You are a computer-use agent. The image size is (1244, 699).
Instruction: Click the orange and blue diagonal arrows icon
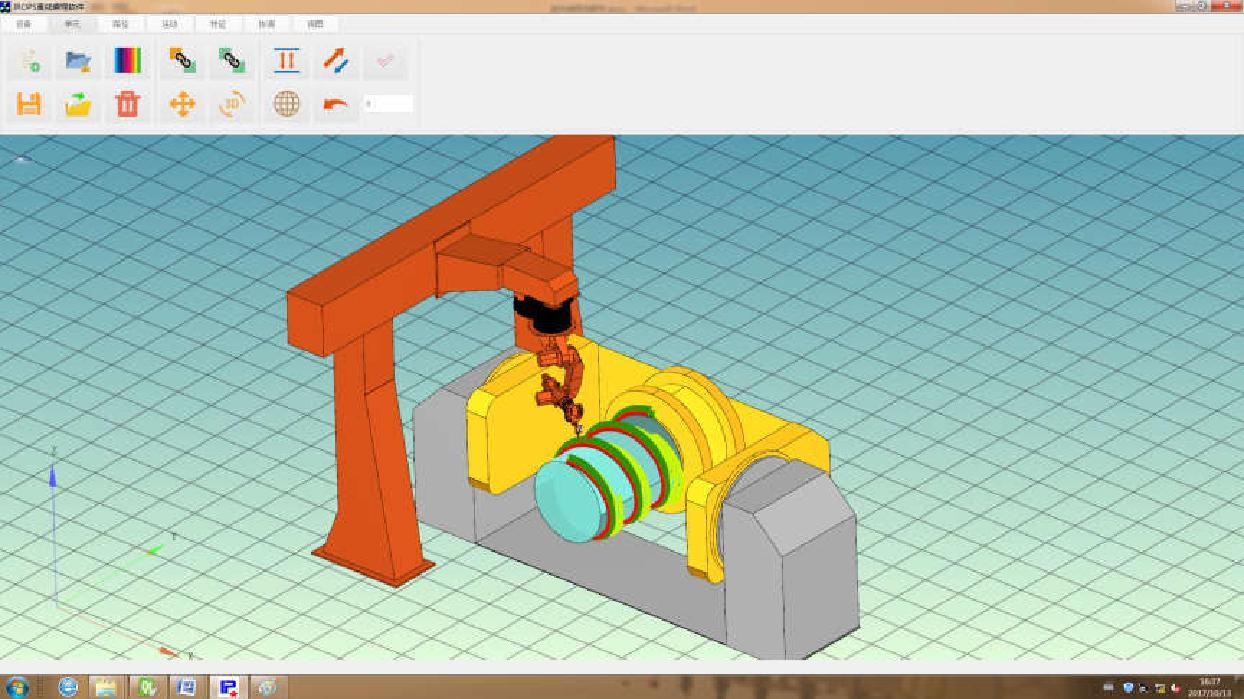(x=336, y=62)
